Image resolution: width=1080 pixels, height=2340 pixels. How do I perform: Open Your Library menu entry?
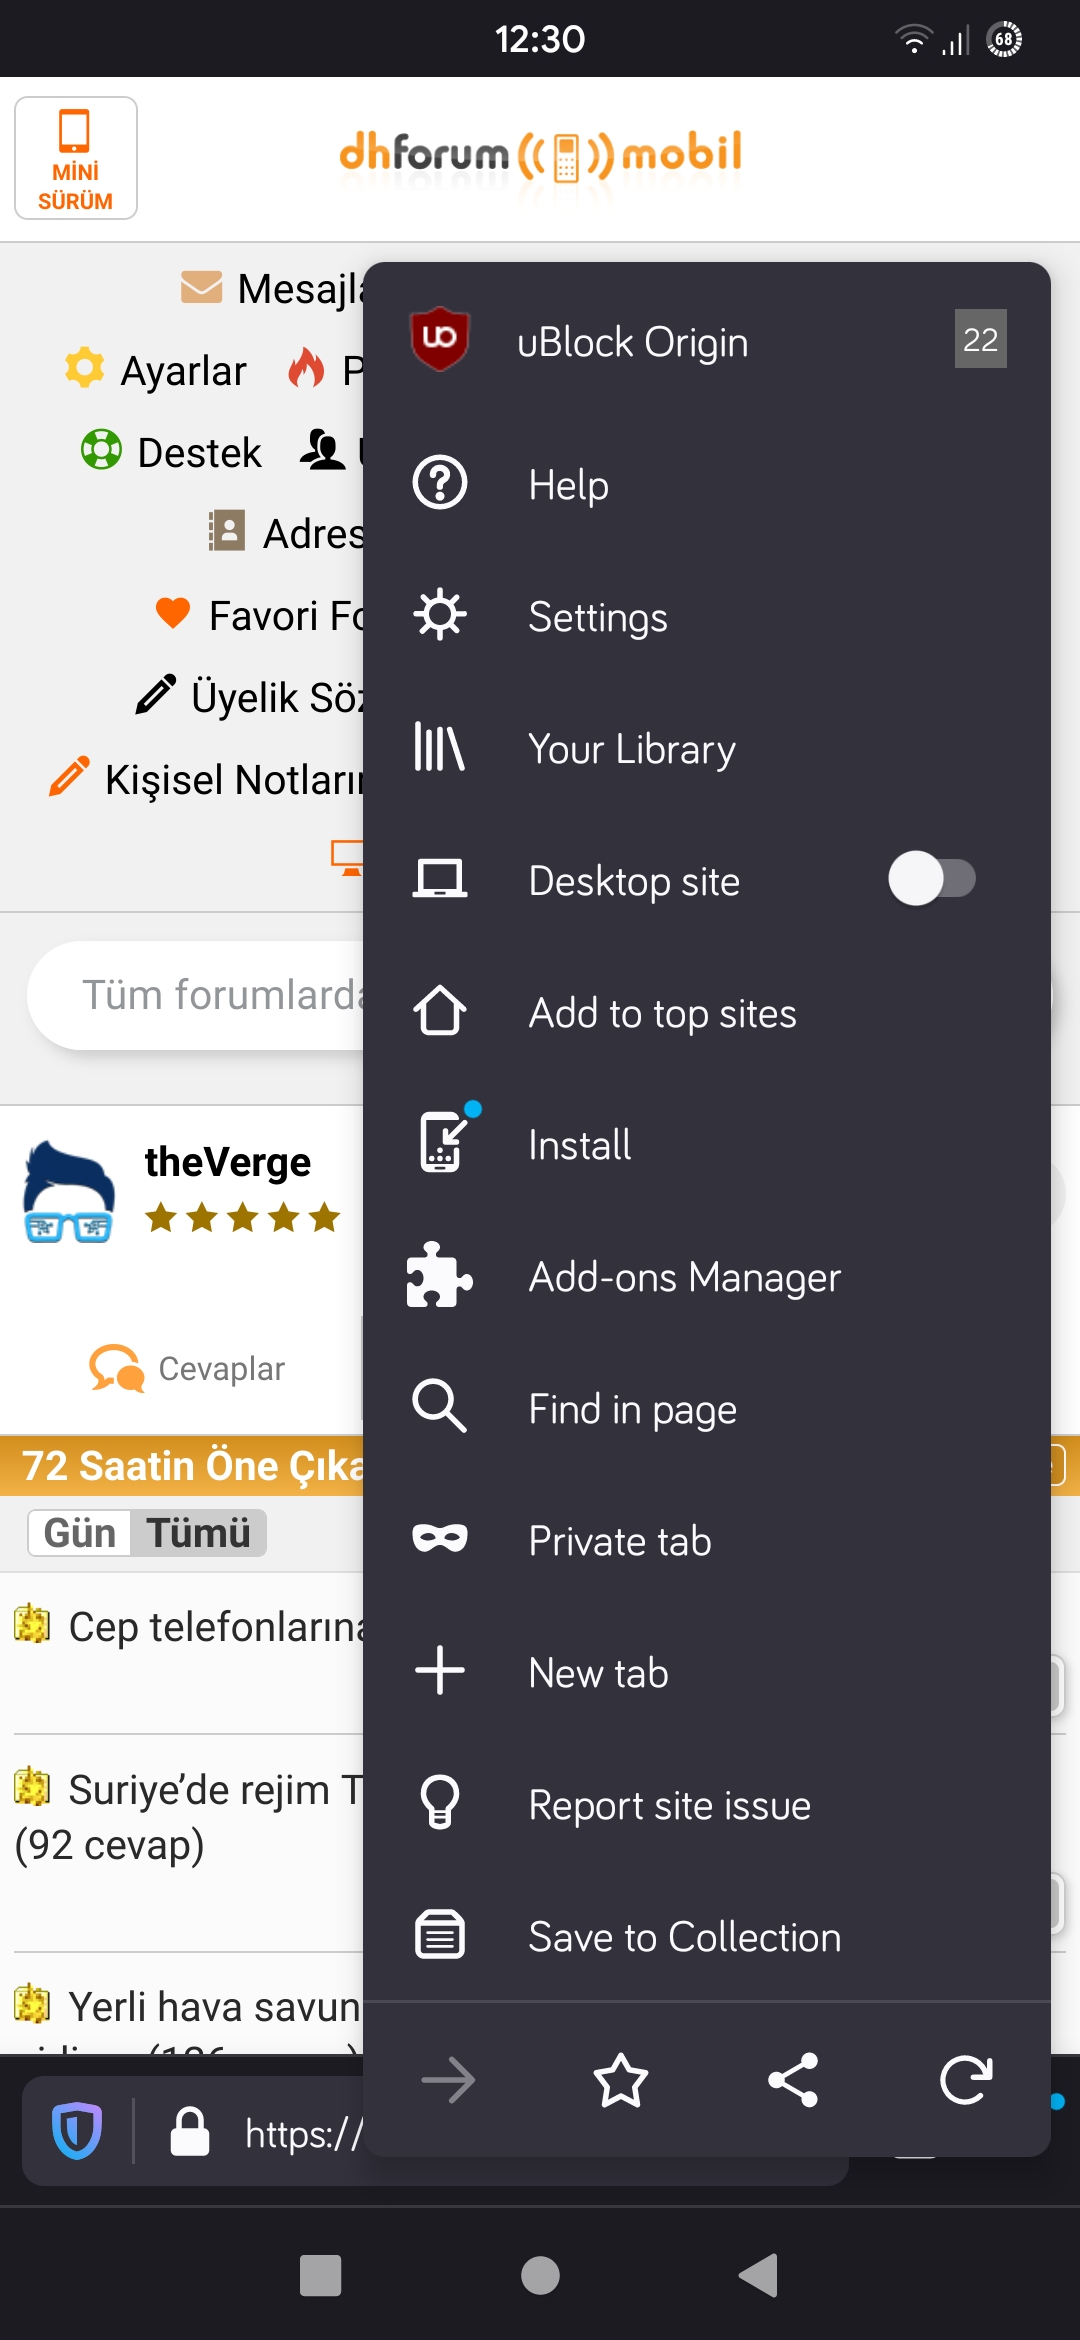pos(707,749)
